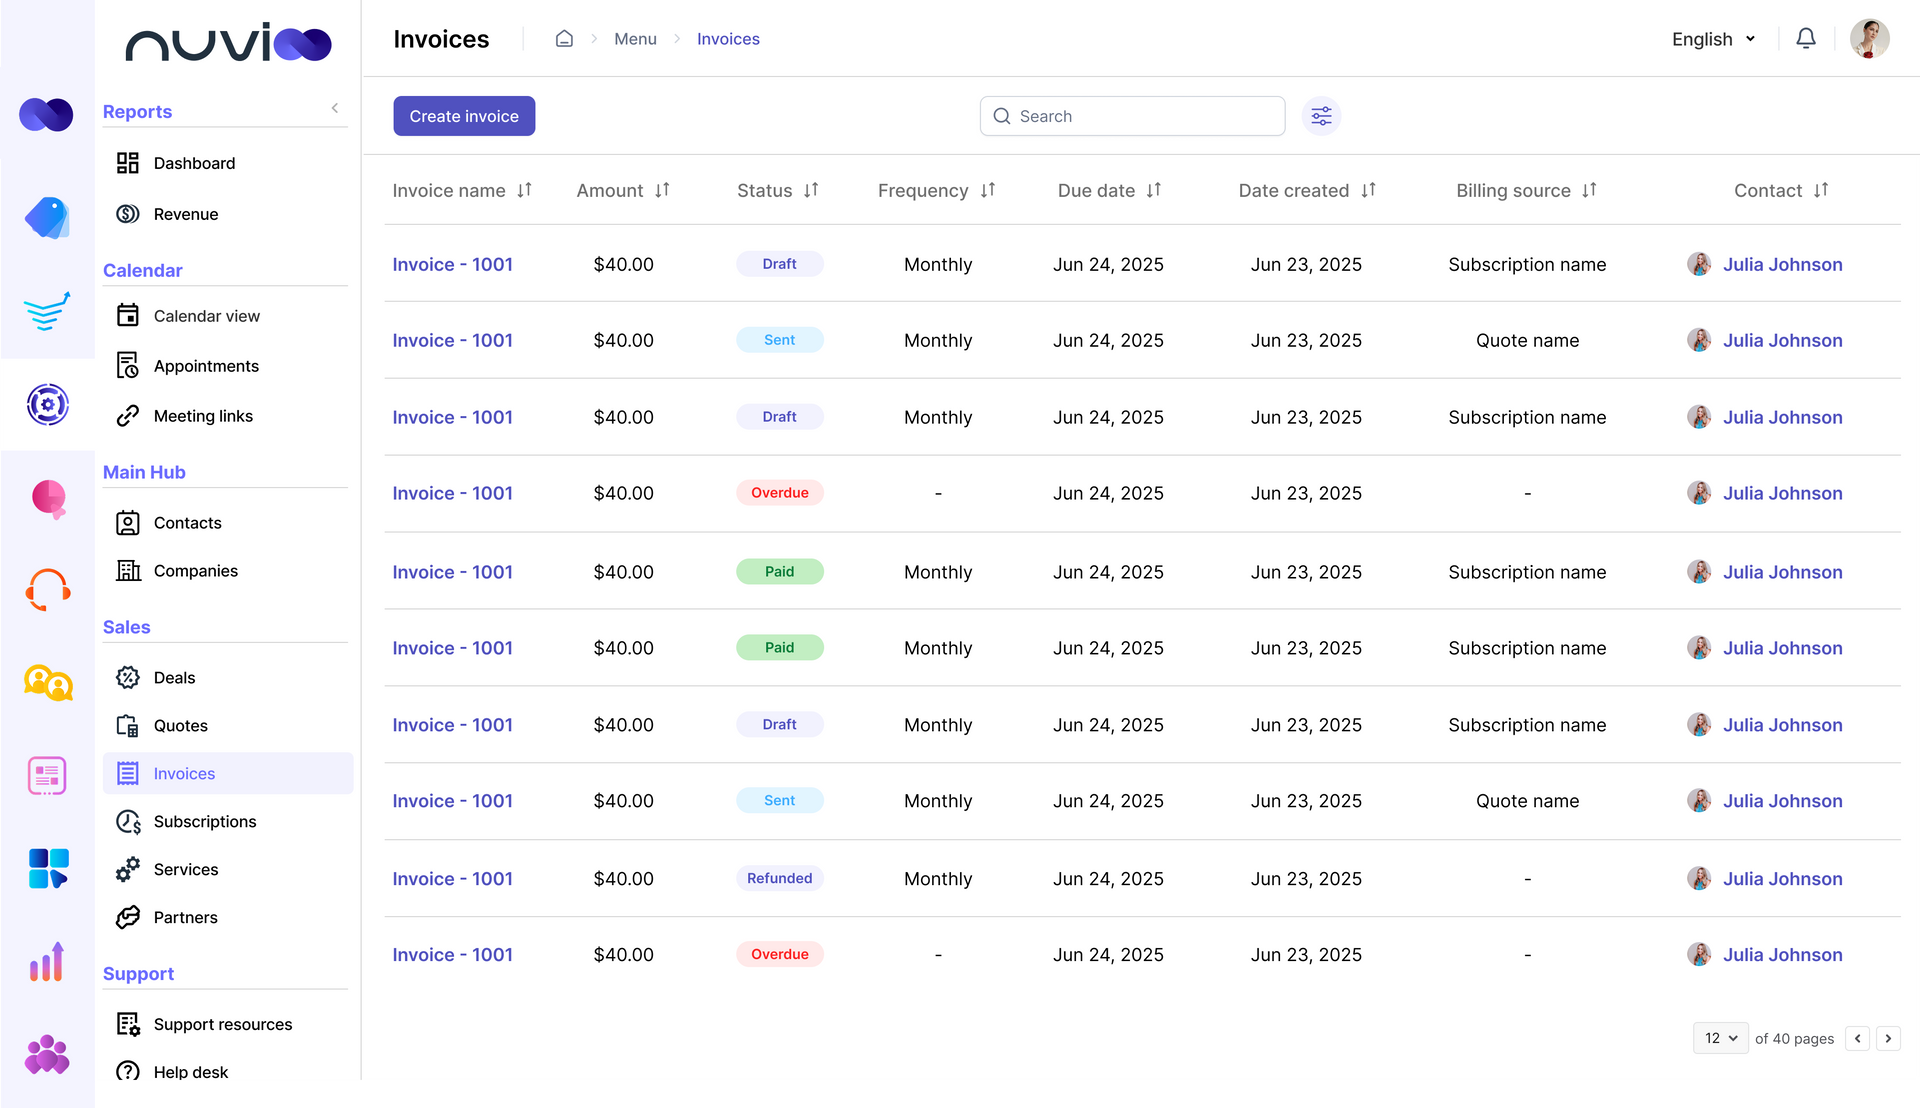Open the English language dropdown
This screenshot has height=1108, width=1920.
[1712, 39]
